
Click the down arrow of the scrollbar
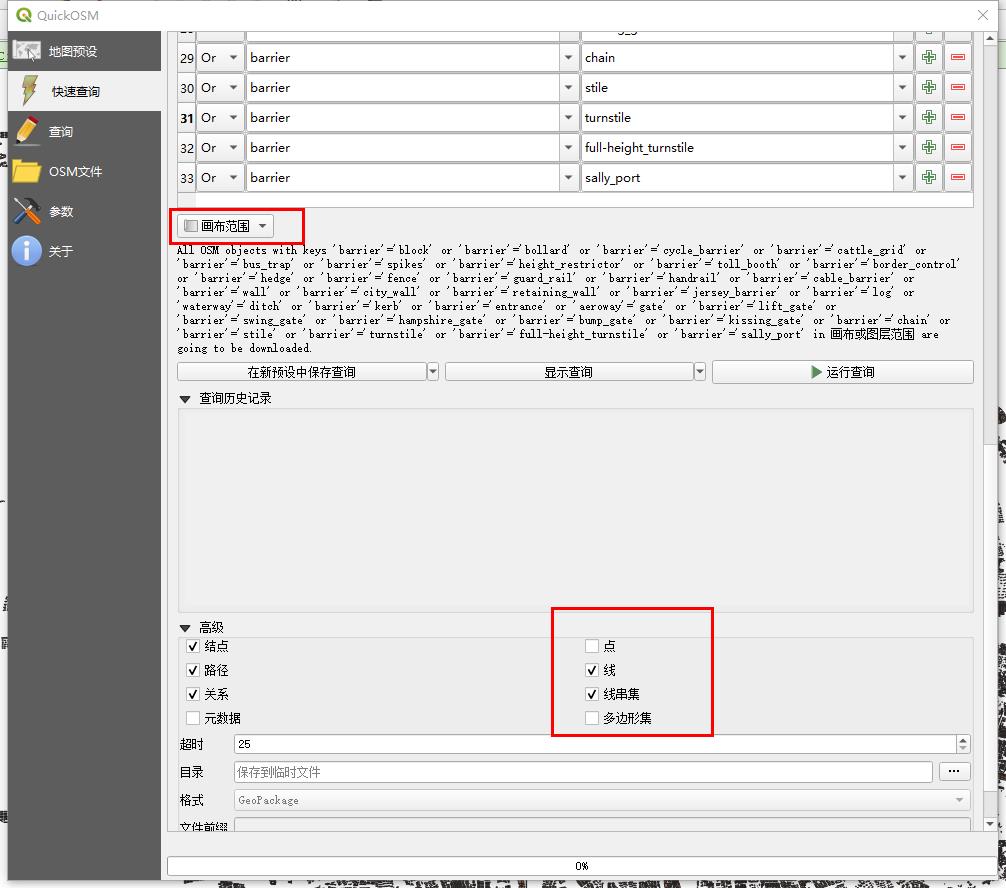(x=990, y=824)
